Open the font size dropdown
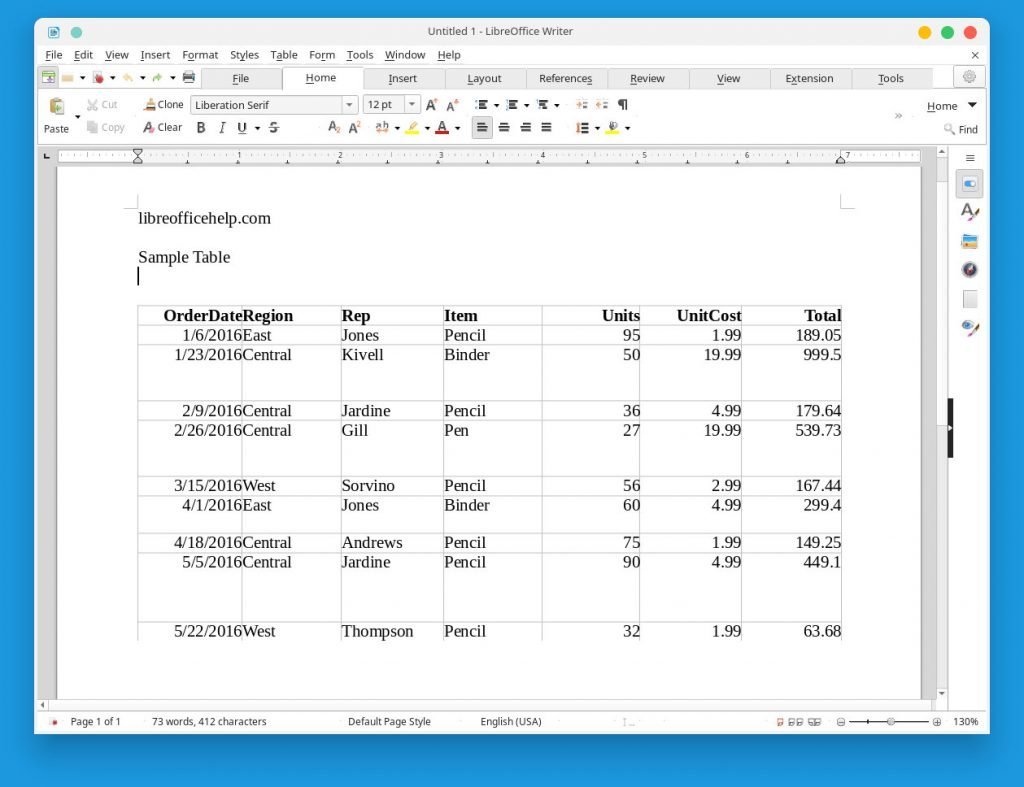This screenshot has height=787, width=1024. click(x=412, y=104)
